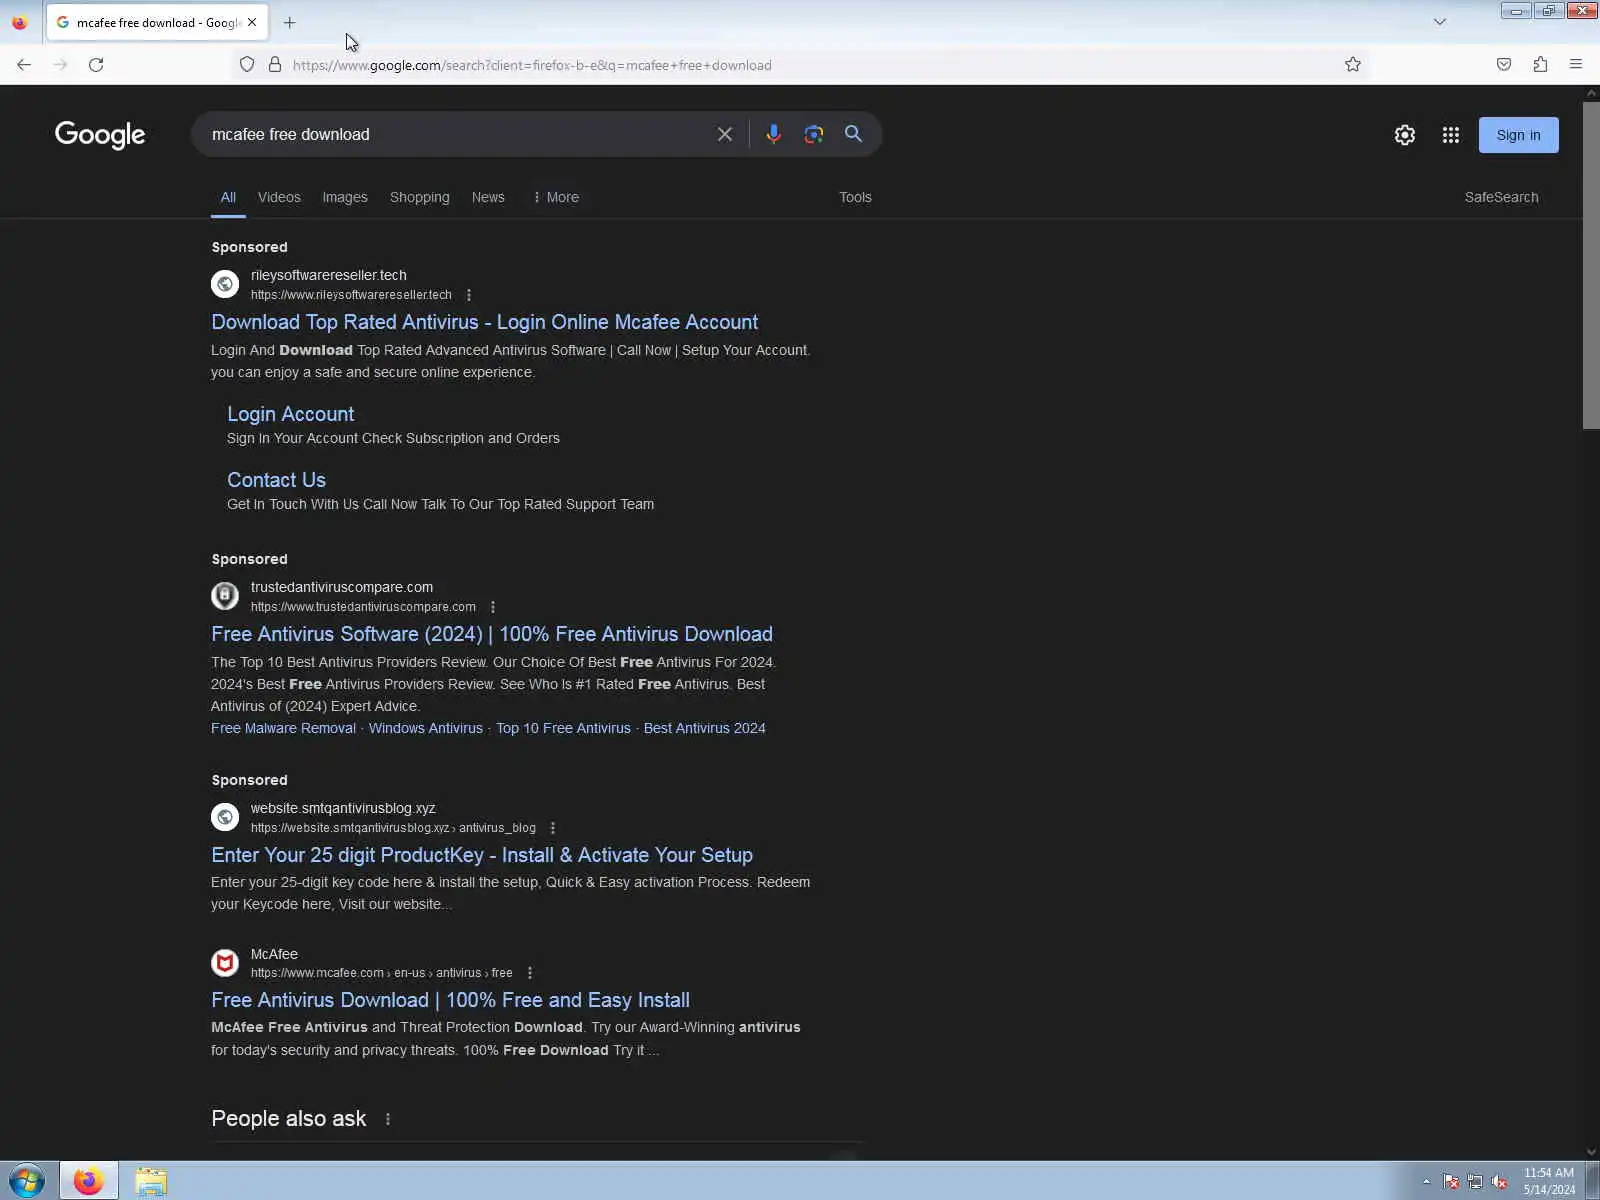
Task: Click the Google search input field
Action: pyautogui.click(x=455, y=134)
